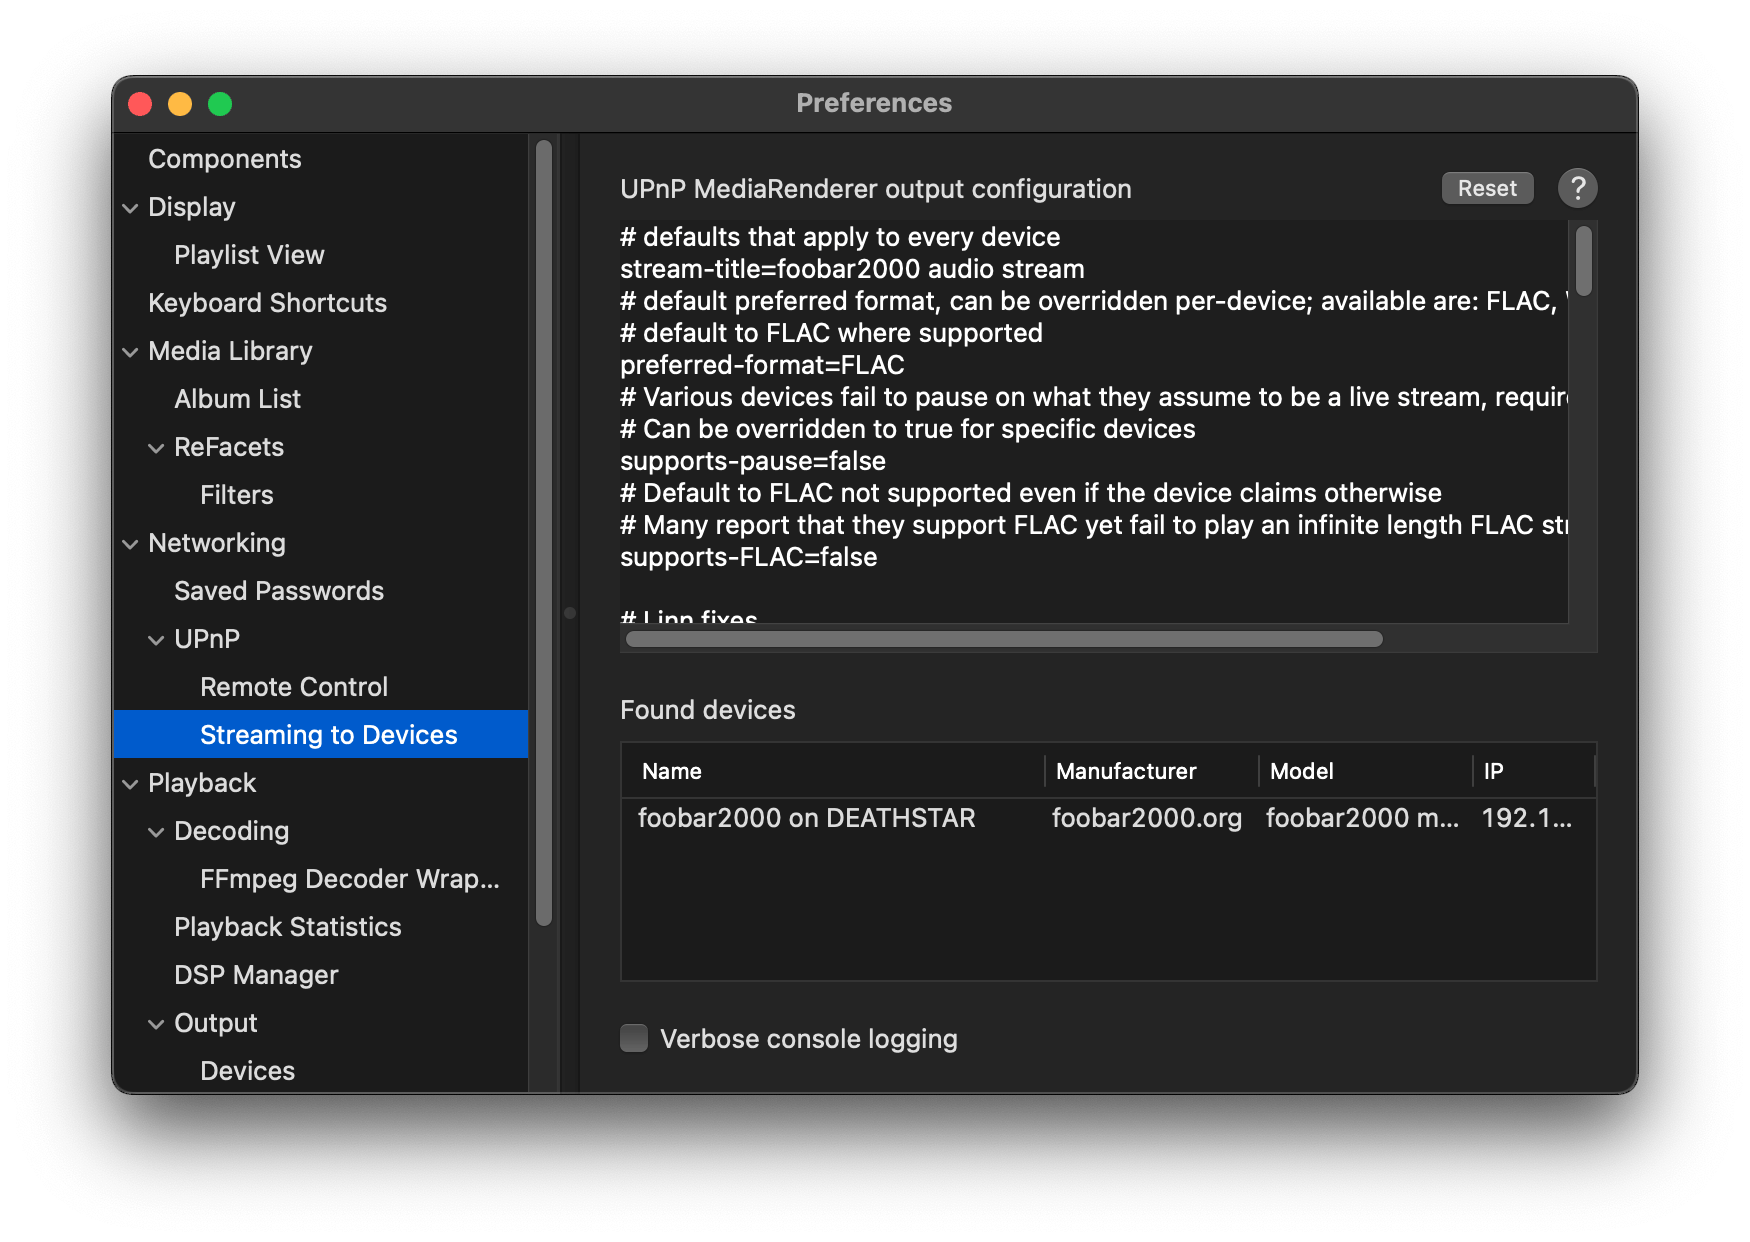Click the truncated 'foobar2000 m...' model cell
The width and height of the screenshot is (1750, 1242).
click(1362, 818)
